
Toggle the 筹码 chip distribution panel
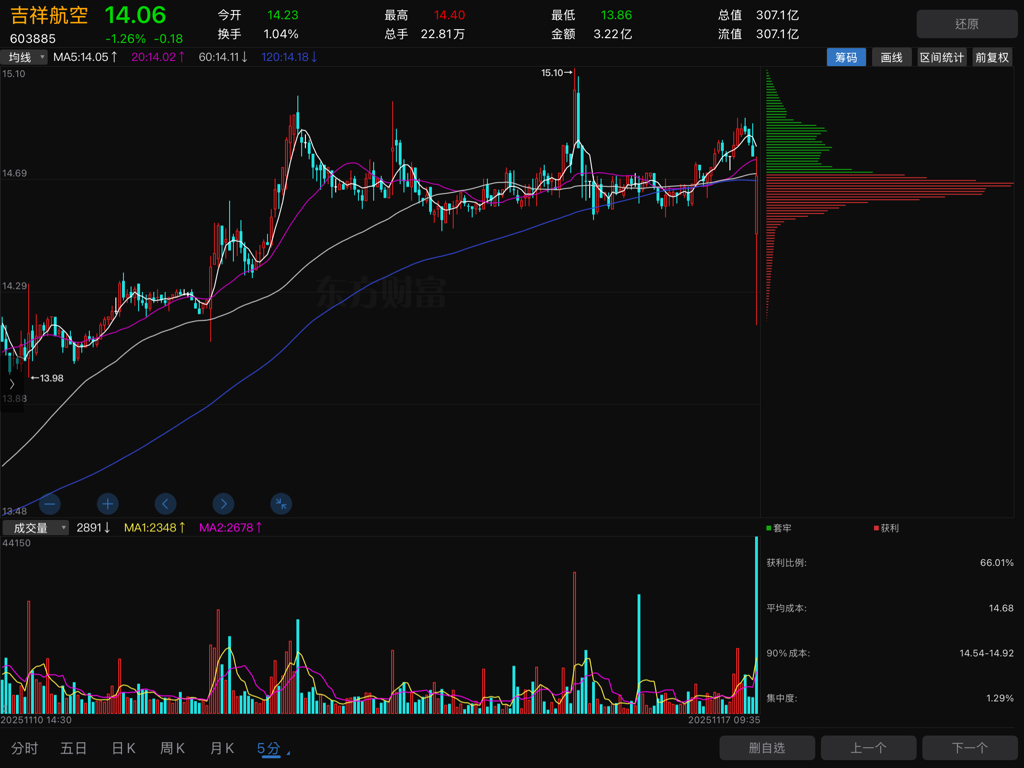click(x=846, y=57)
